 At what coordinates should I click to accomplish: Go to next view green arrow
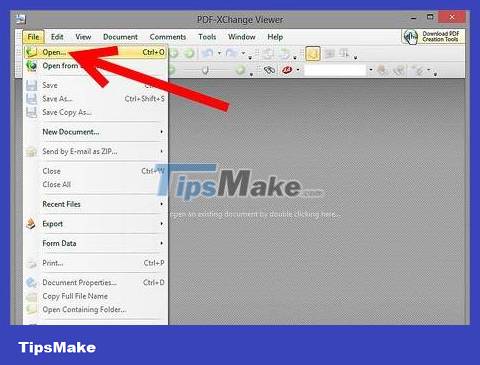pos(189,53)
